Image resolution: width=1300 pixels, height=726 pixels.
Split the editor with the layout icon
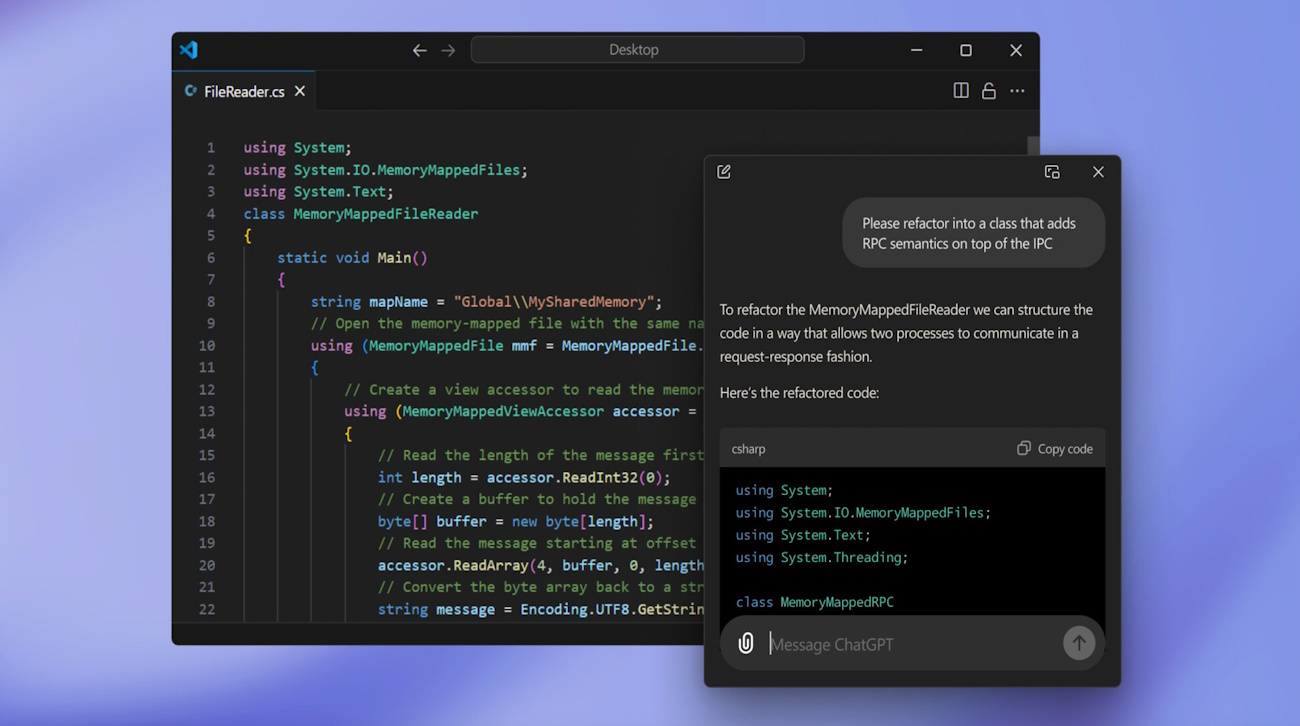point(961,91)
